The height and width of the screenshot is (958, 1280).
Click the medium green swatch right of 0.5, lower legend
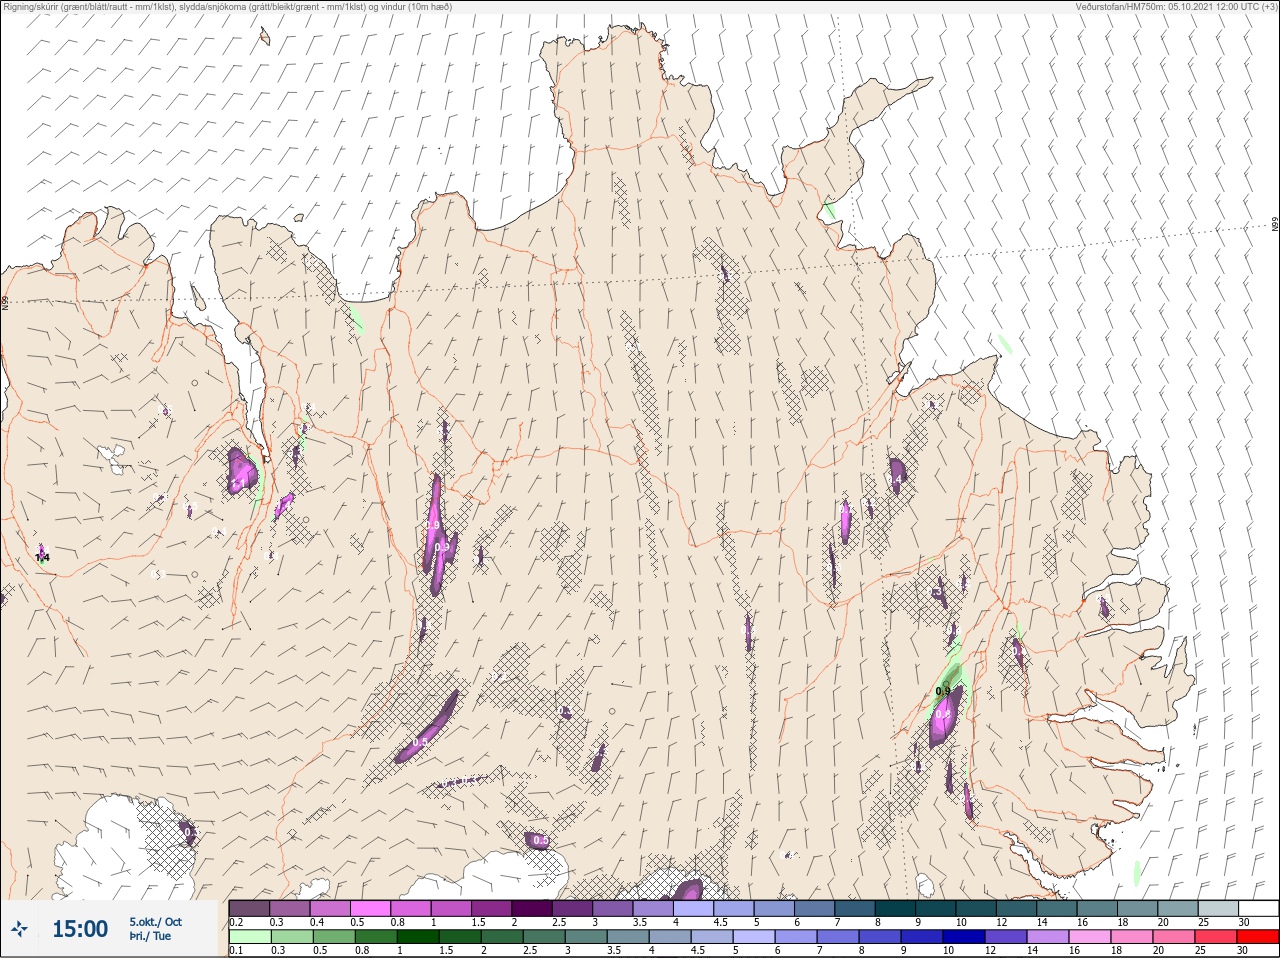[333, 937]
